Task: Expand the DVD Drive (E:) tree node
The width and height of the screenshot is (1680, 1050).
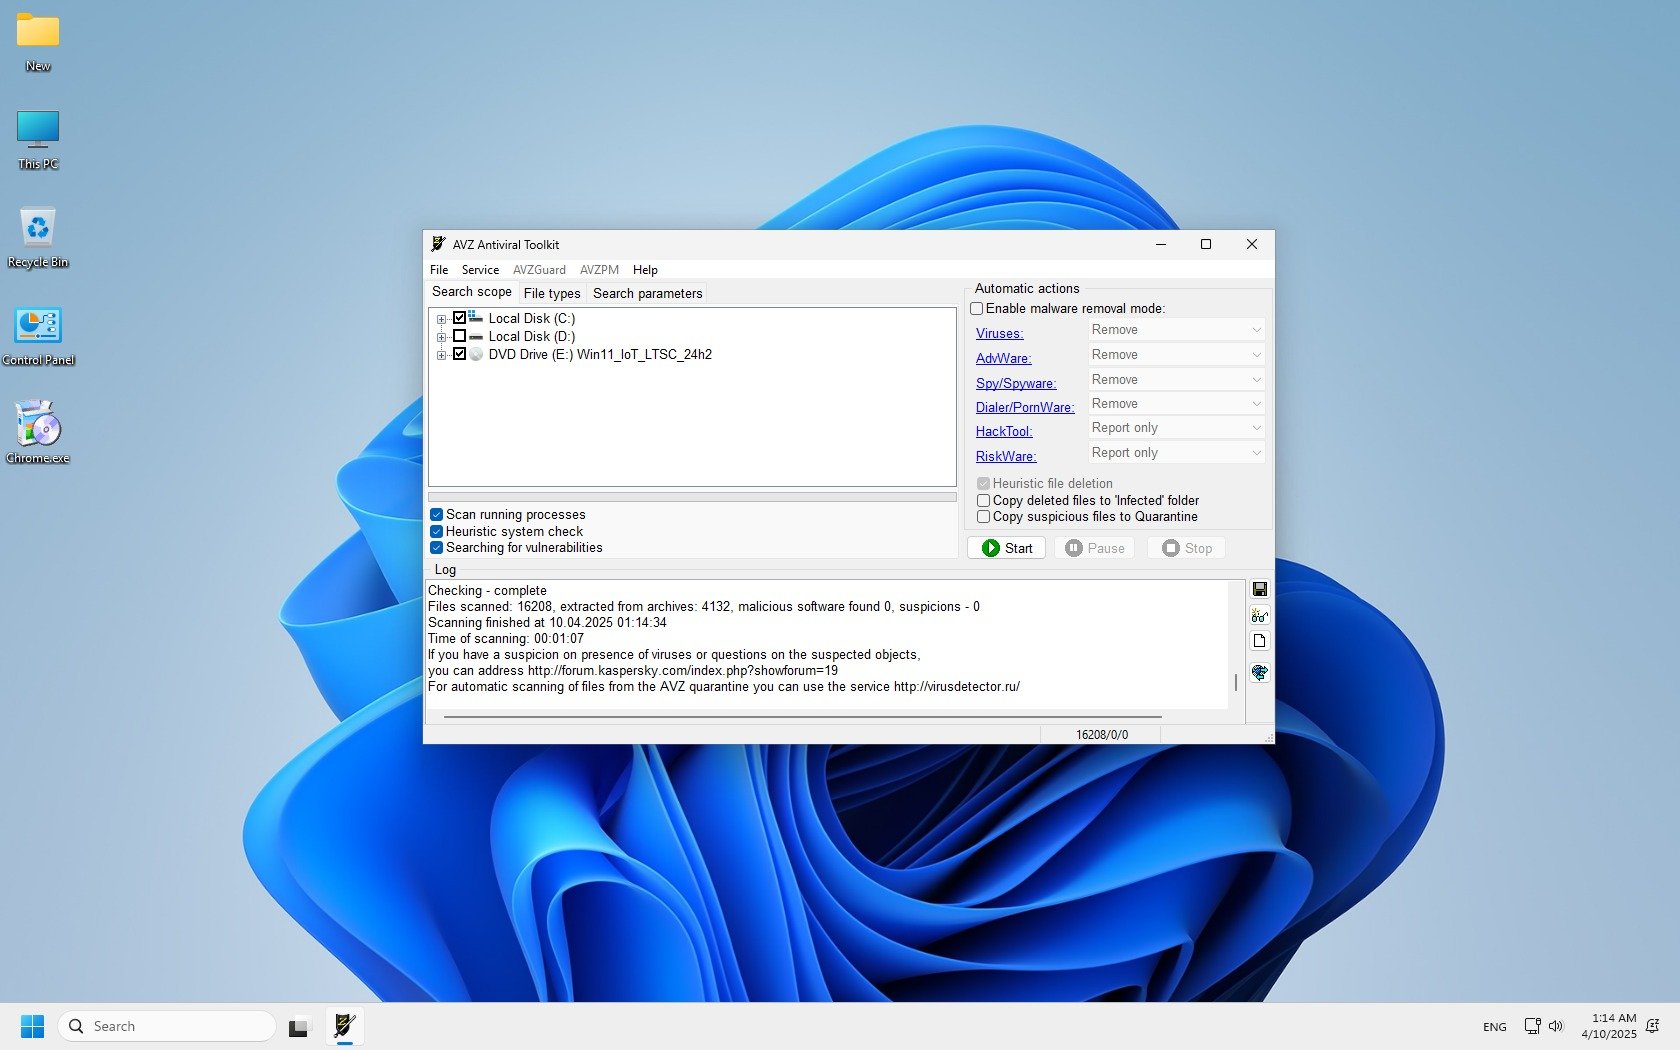Action: tap(441, 355)
